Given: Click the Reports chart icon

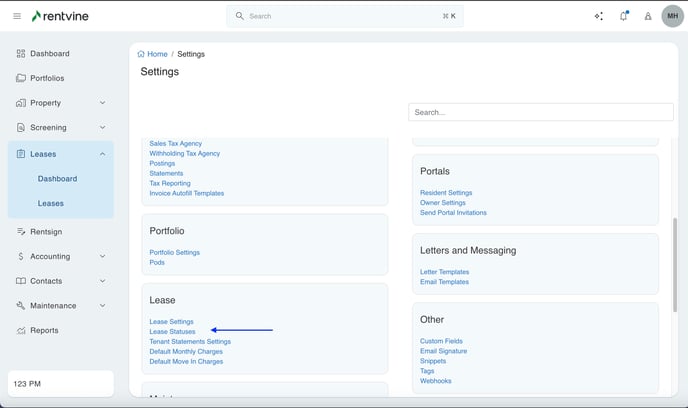Looking at the screenshot, I should tap(21, 331).
